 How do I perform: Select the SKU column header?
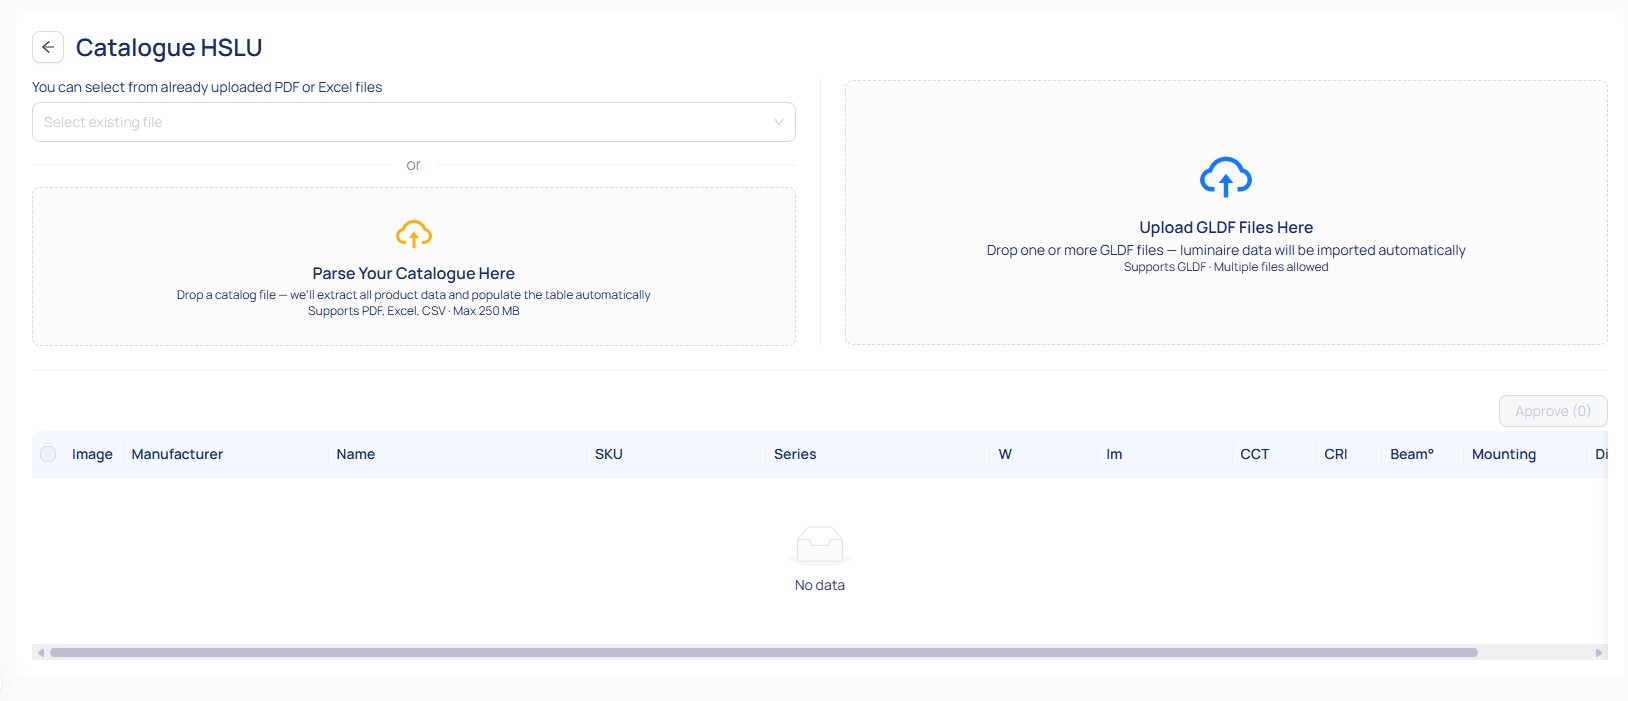point(608,454)
